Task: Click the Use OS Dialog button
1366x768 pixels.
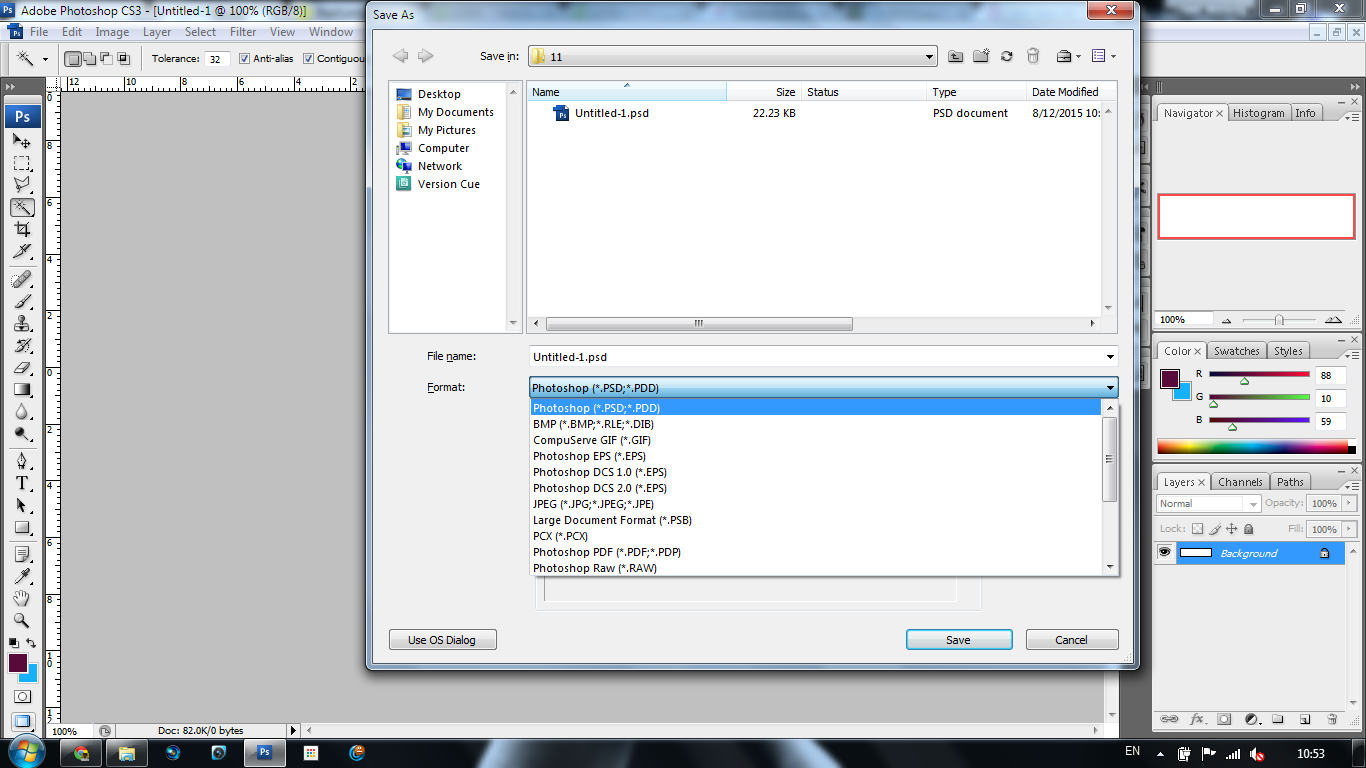Action: [x=442, y=639]
